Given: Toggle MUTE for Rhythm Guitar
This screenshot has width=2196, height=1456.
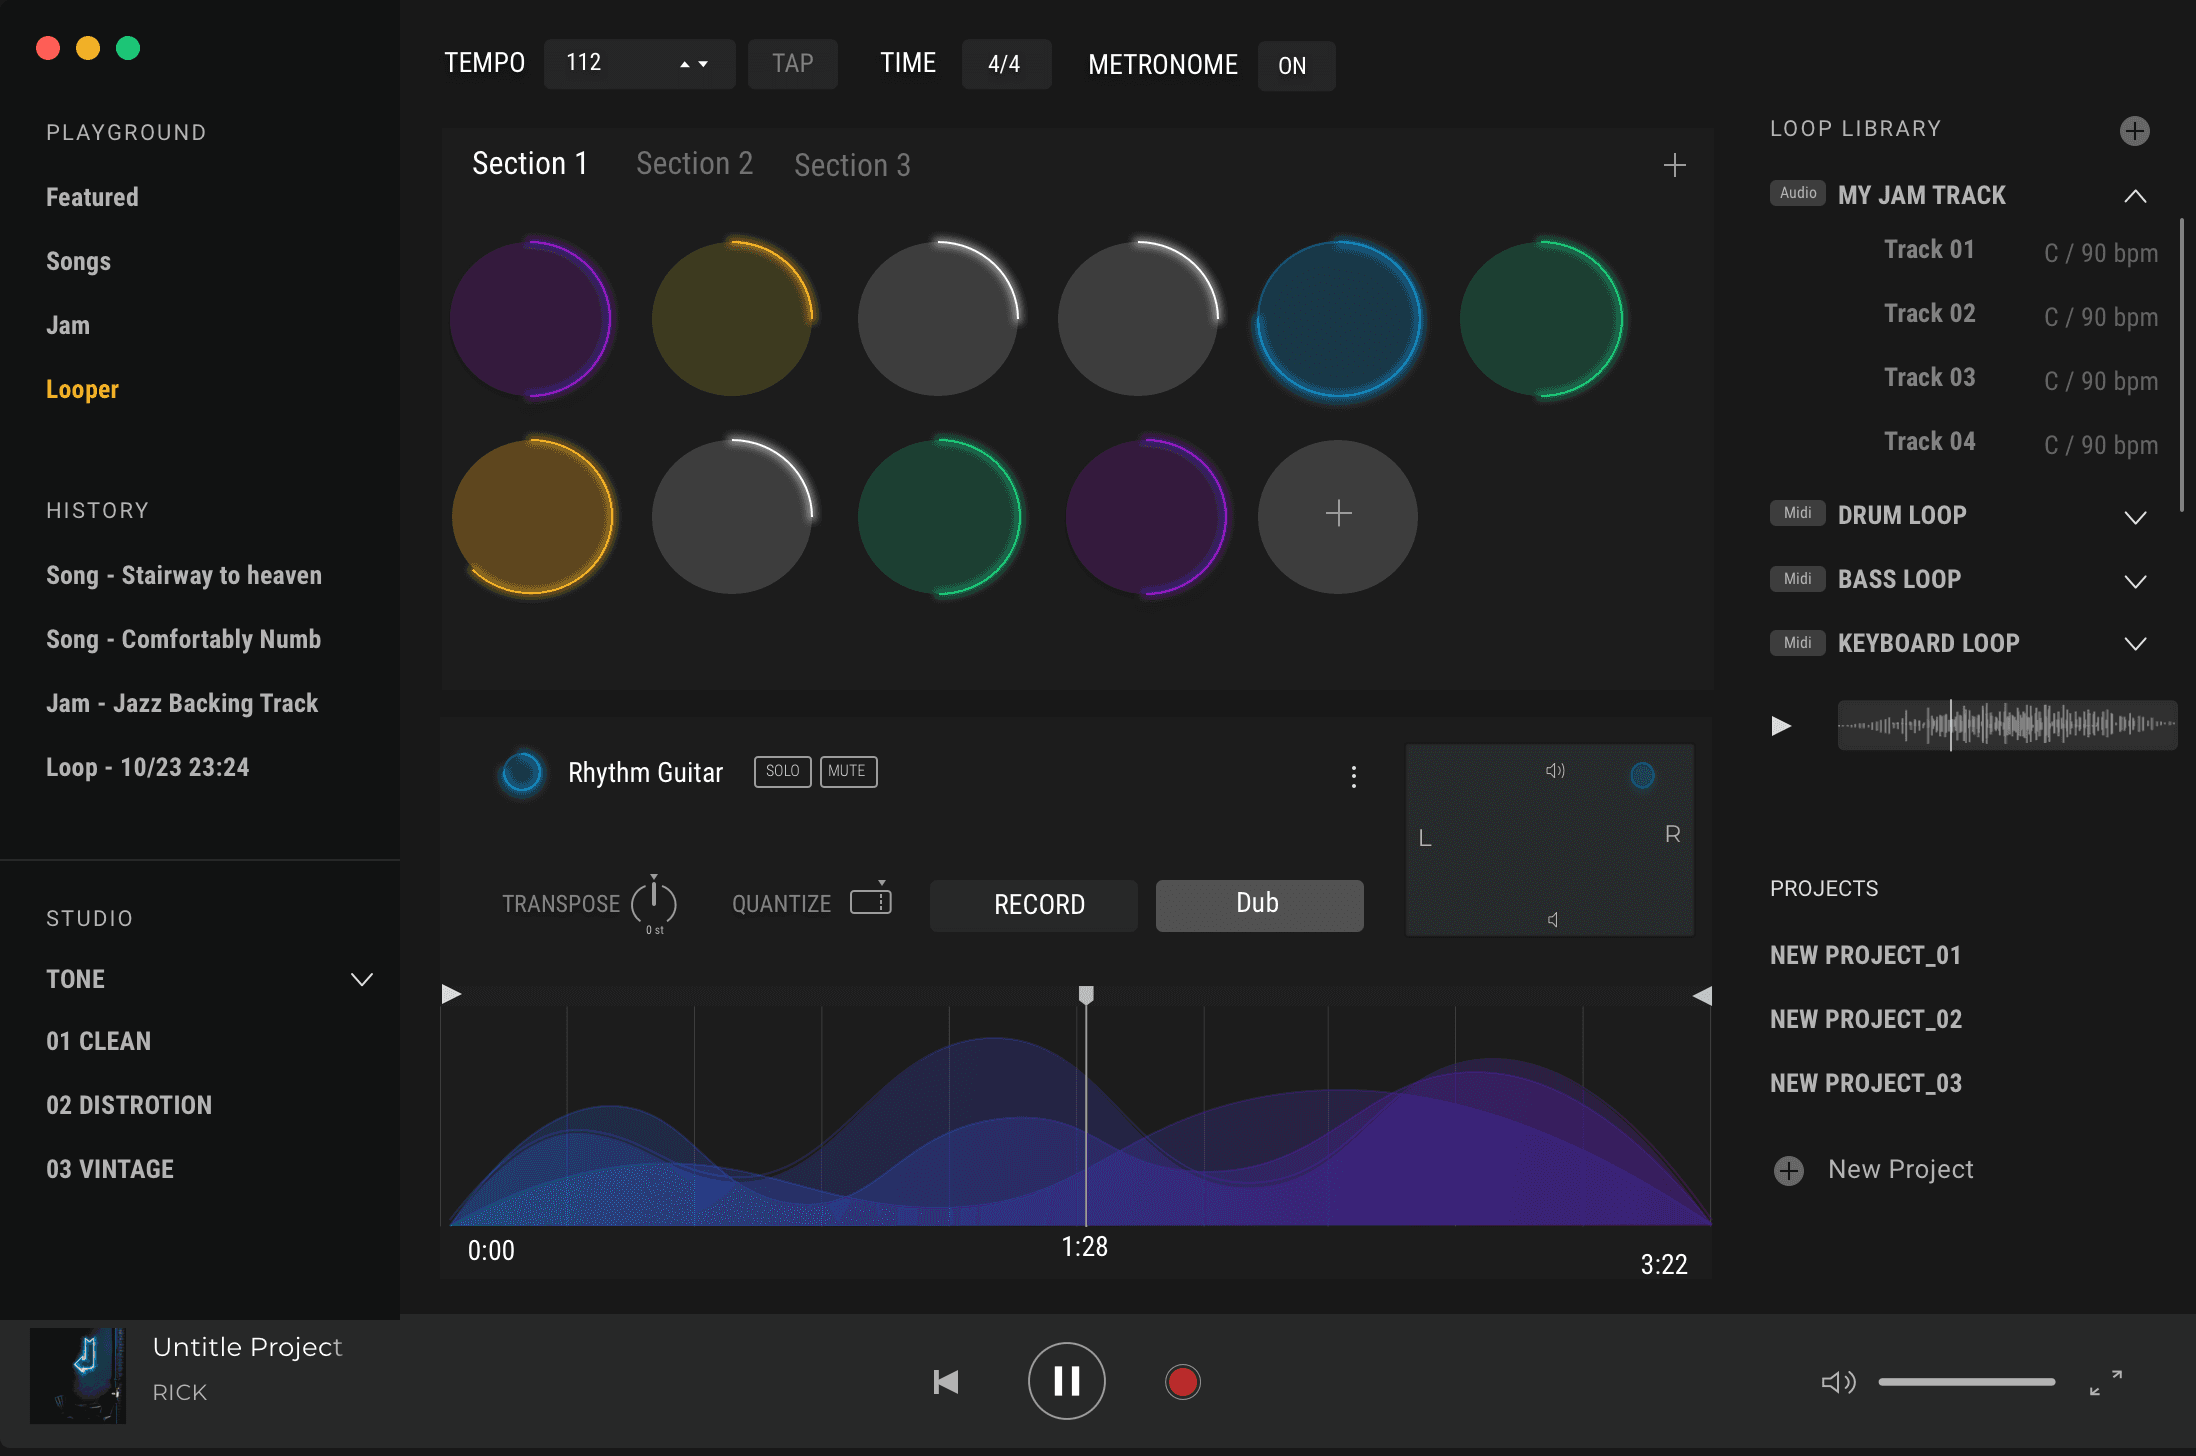Looking at the screenshot, I should 847,771.
